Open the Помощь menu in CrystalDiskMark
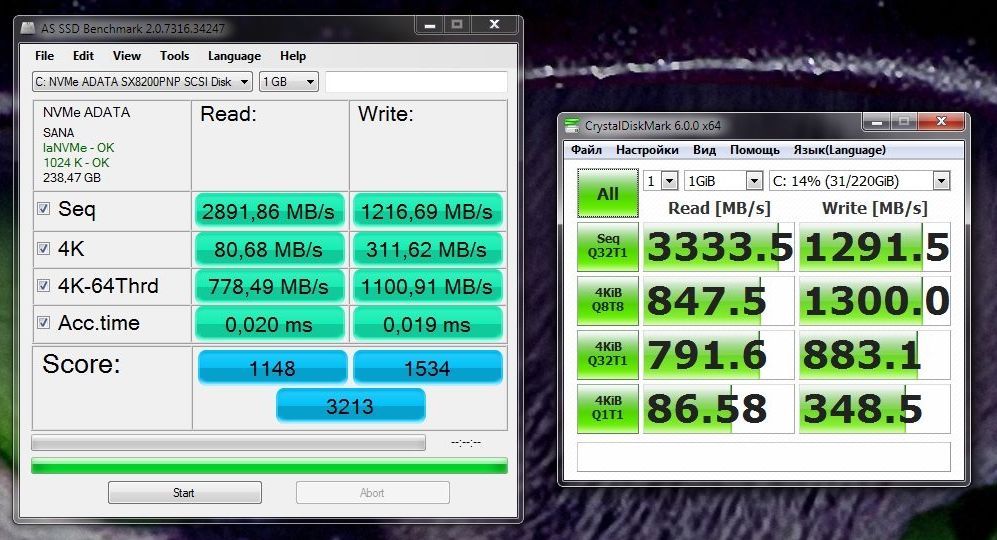Screen dimensions: 997x540 [x=754, y=150]
